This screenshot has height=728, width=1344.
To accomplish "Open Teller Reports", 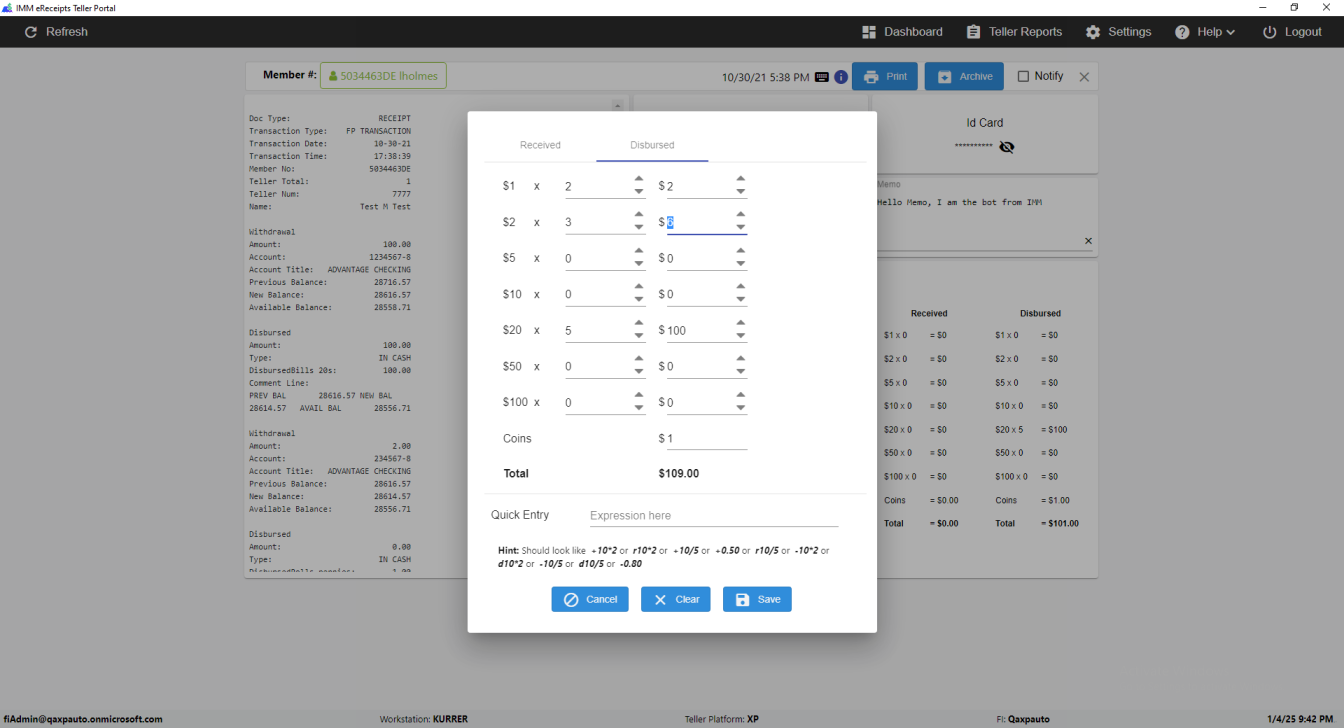I will pyautogui.click(x=1014, y=32).
